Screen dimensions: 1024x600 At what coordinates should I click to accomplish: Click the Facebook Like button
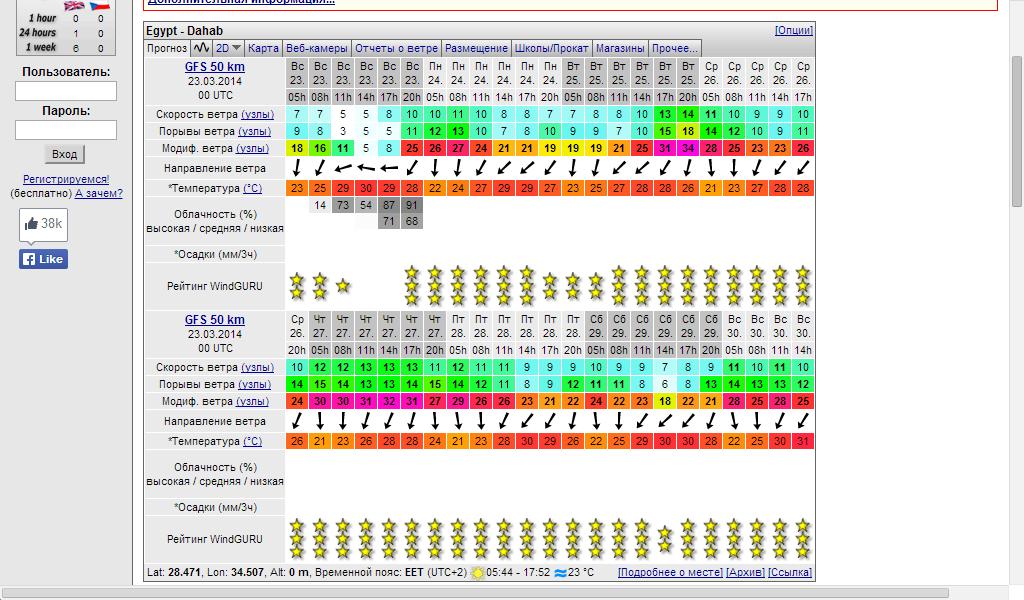pyautogui.click(x=43, y=259)
